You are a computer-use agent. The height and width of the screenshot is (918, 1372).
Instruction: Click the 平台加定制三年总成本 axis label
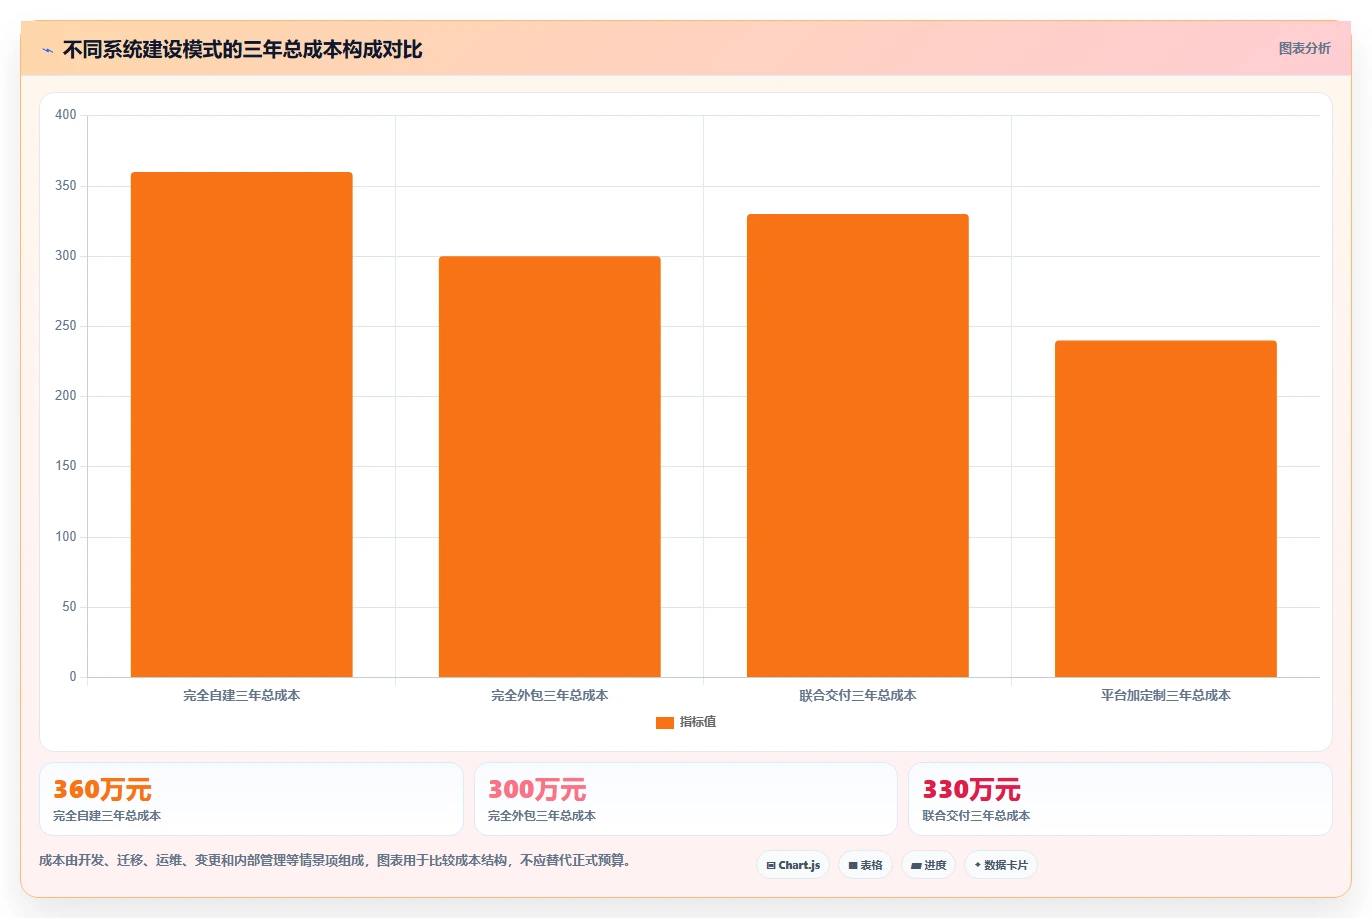click(x=1165, y=695)
